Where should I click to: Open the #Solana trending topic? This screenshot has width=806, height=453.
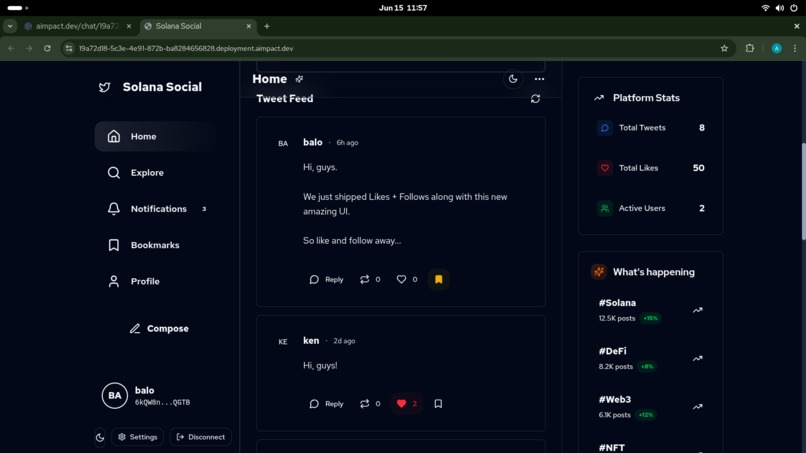[617, 303]
